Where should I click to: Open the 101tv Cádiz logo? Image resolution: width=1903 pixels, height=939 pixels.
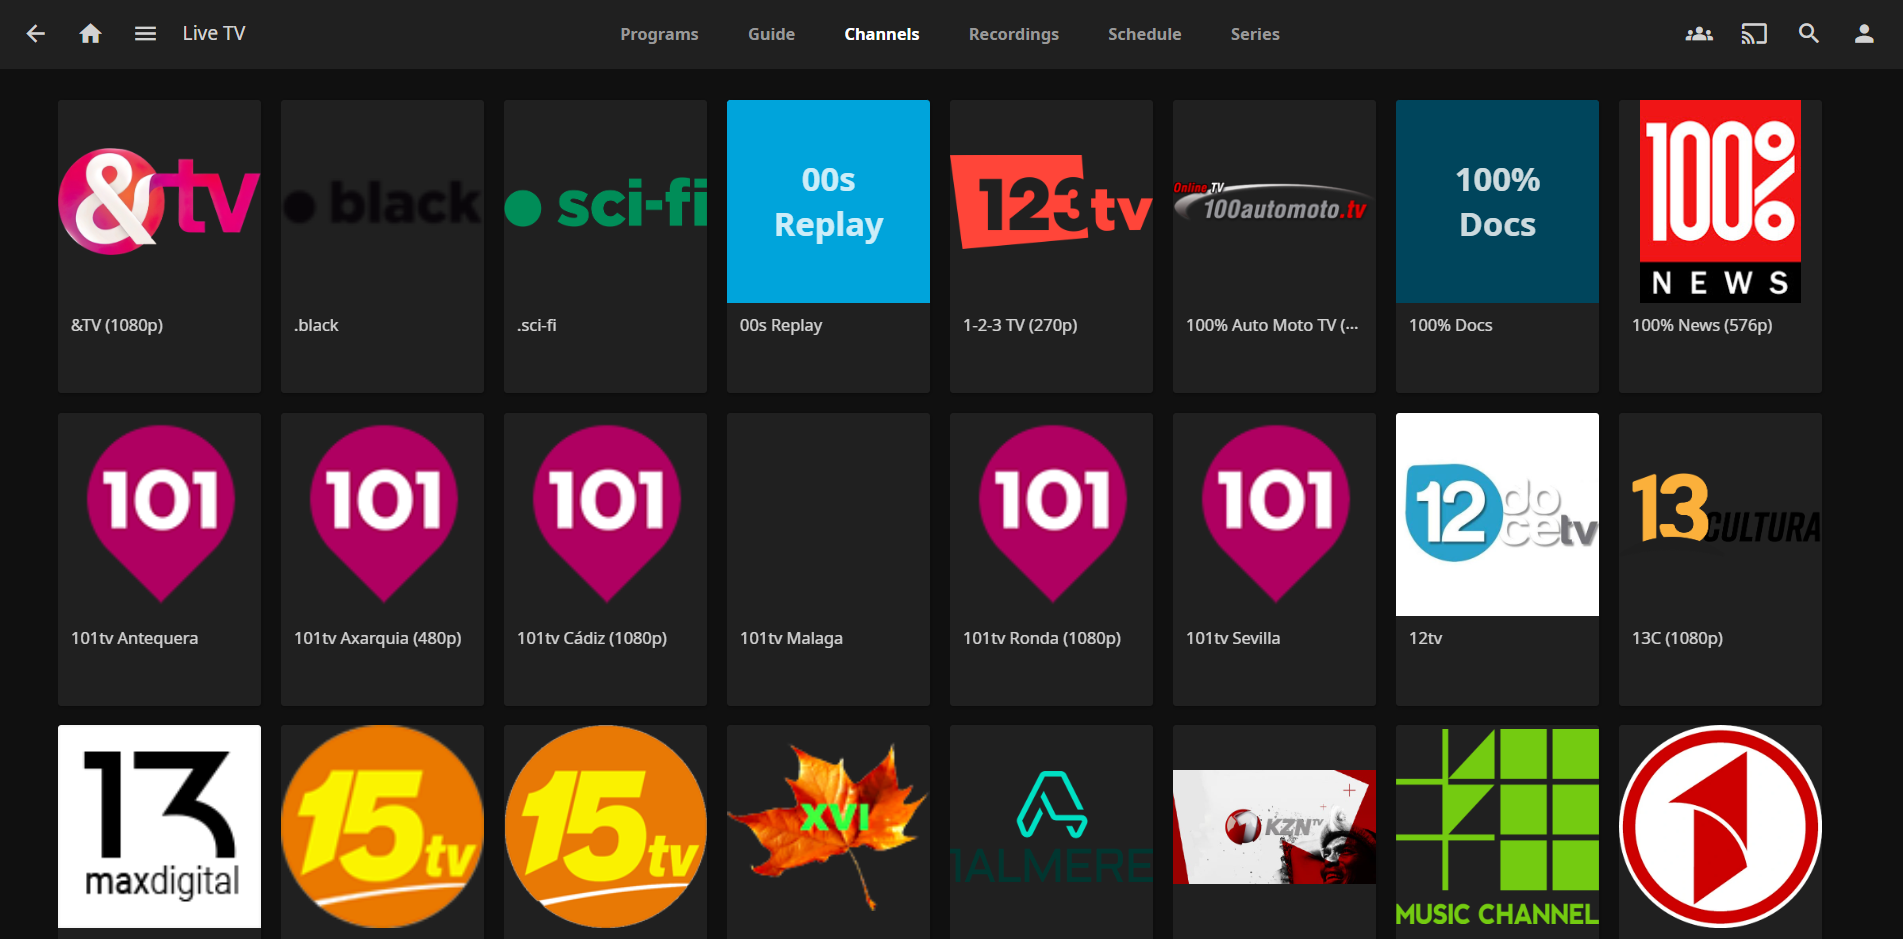click(x=605, y=514)
